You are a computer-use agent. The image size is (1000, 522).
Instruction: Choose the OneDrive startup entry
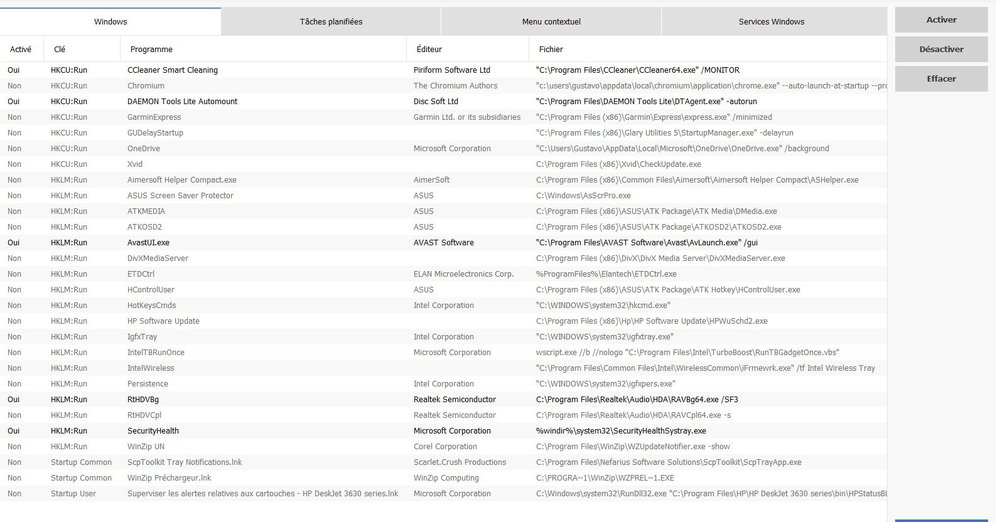tap(146, 148)
